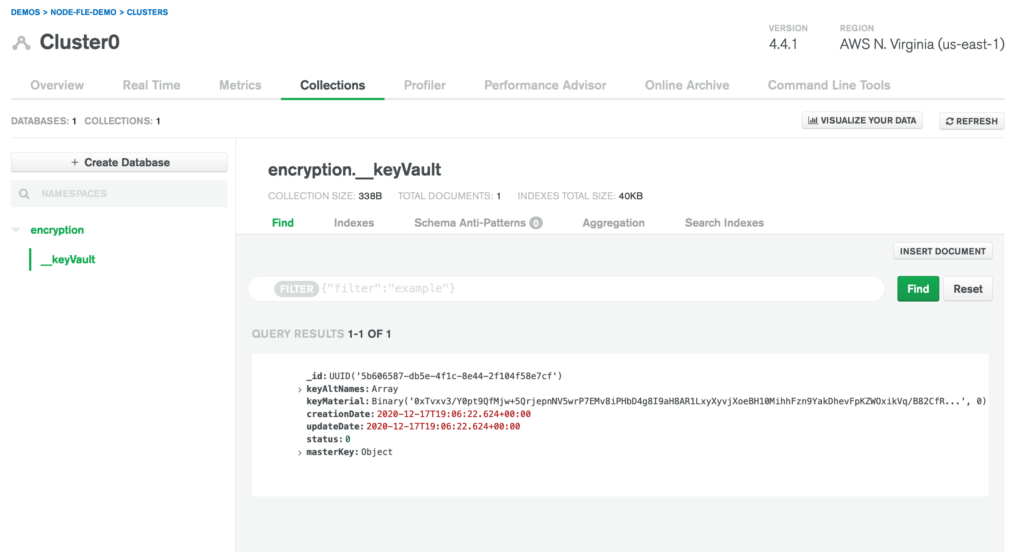Click the Cluster0 title
The width and height of the screenshot is (1024, 552).
[80, 42]
